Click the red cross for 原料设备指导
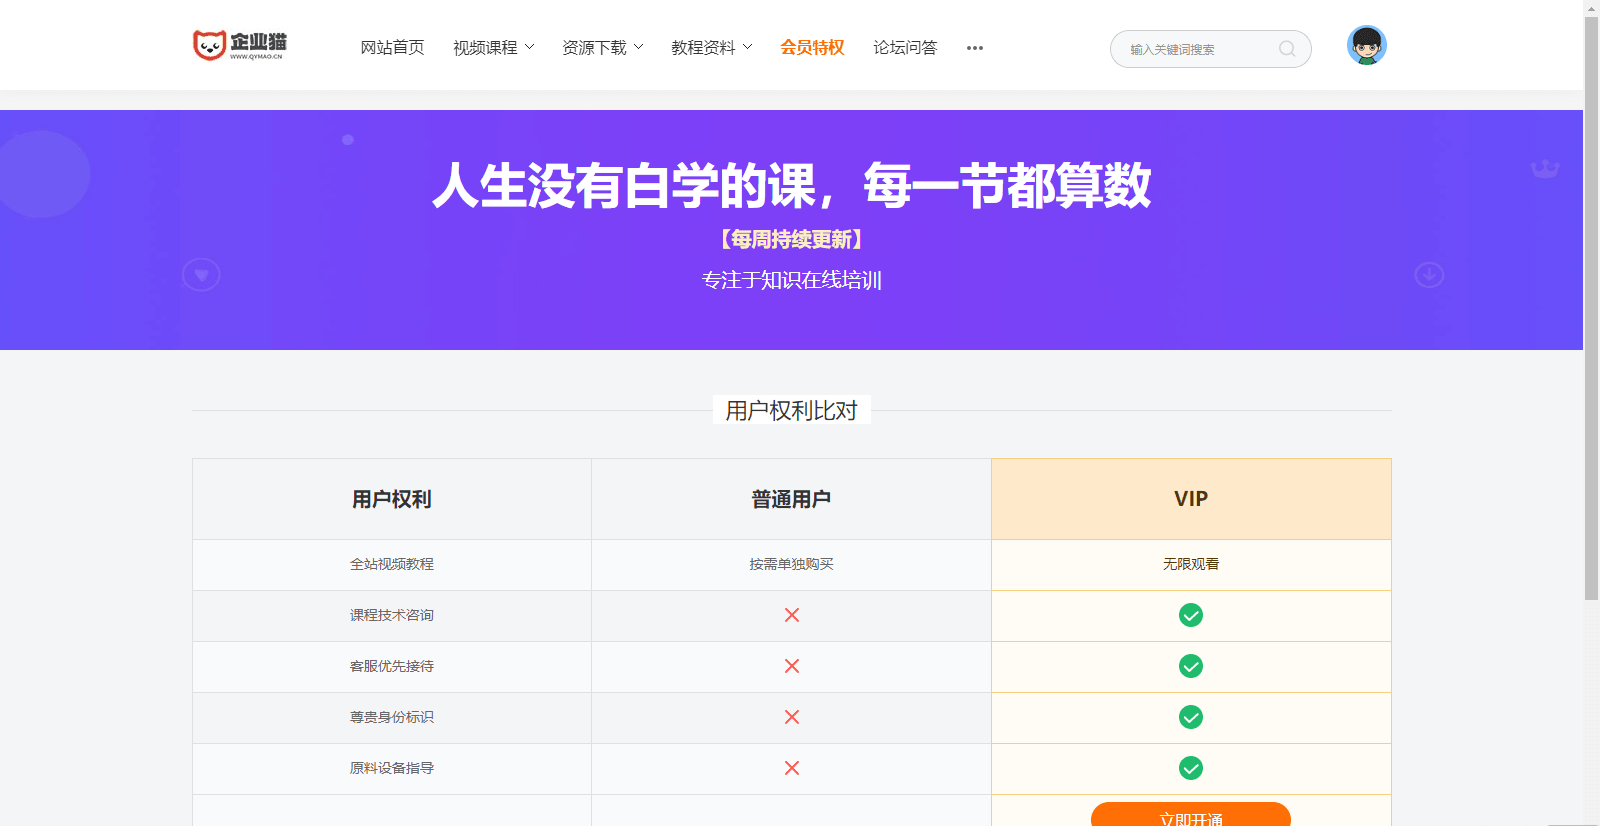 (792, 768)
